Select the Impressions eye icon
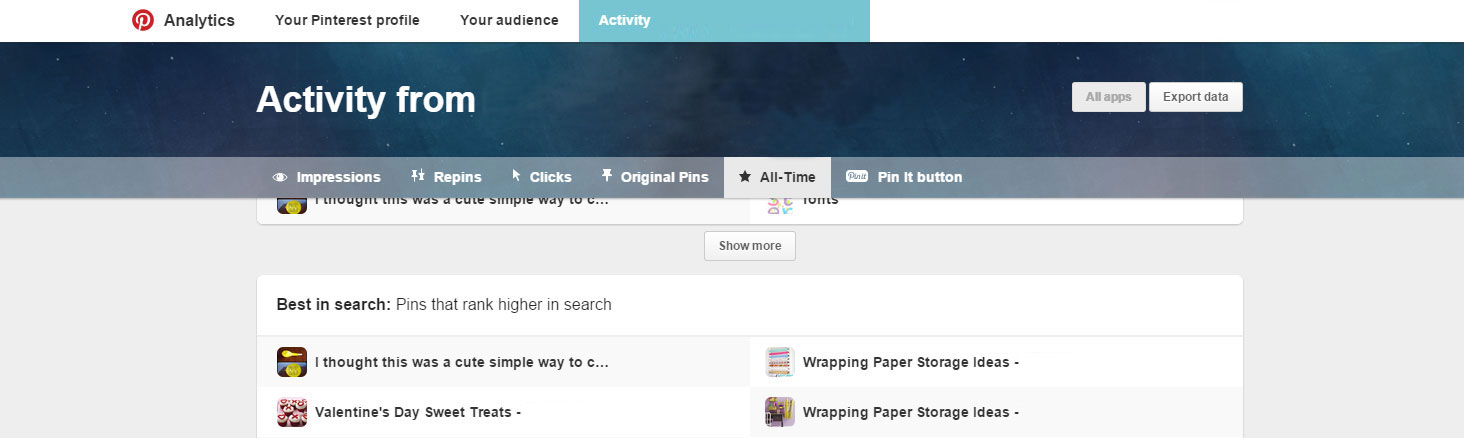Viewport: 1464px width, 438px height. click(x=280, y=177)
